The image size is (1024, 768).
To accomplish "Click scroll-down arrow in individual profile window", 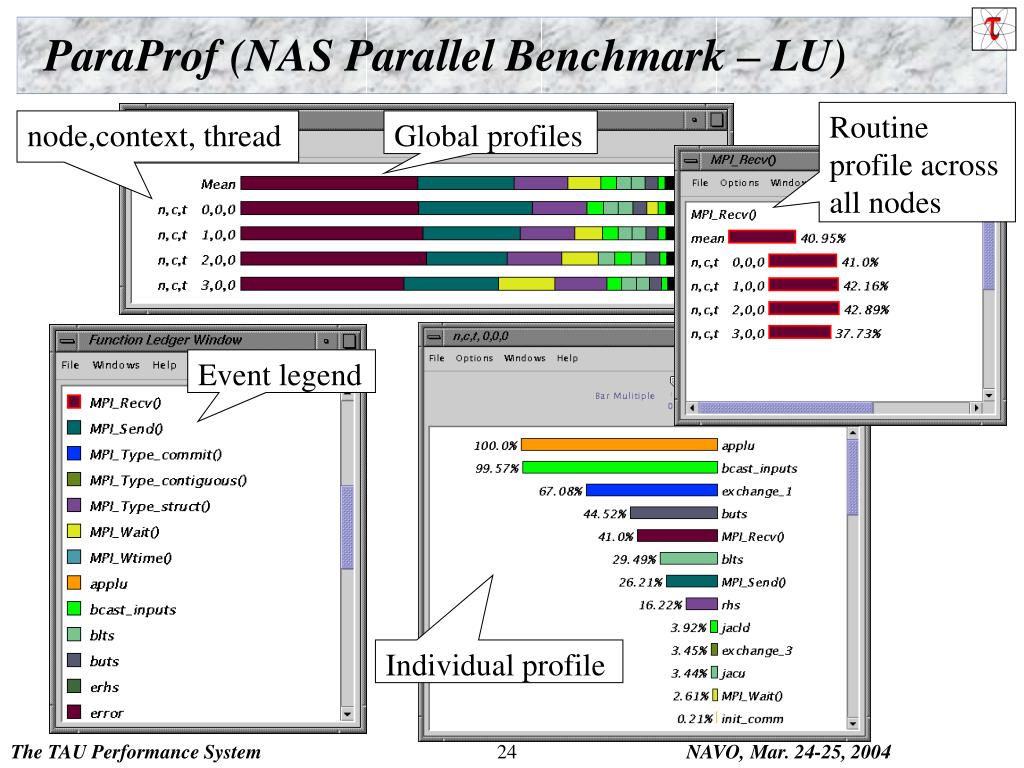I will pyautogui.click(x=852, y=723).
